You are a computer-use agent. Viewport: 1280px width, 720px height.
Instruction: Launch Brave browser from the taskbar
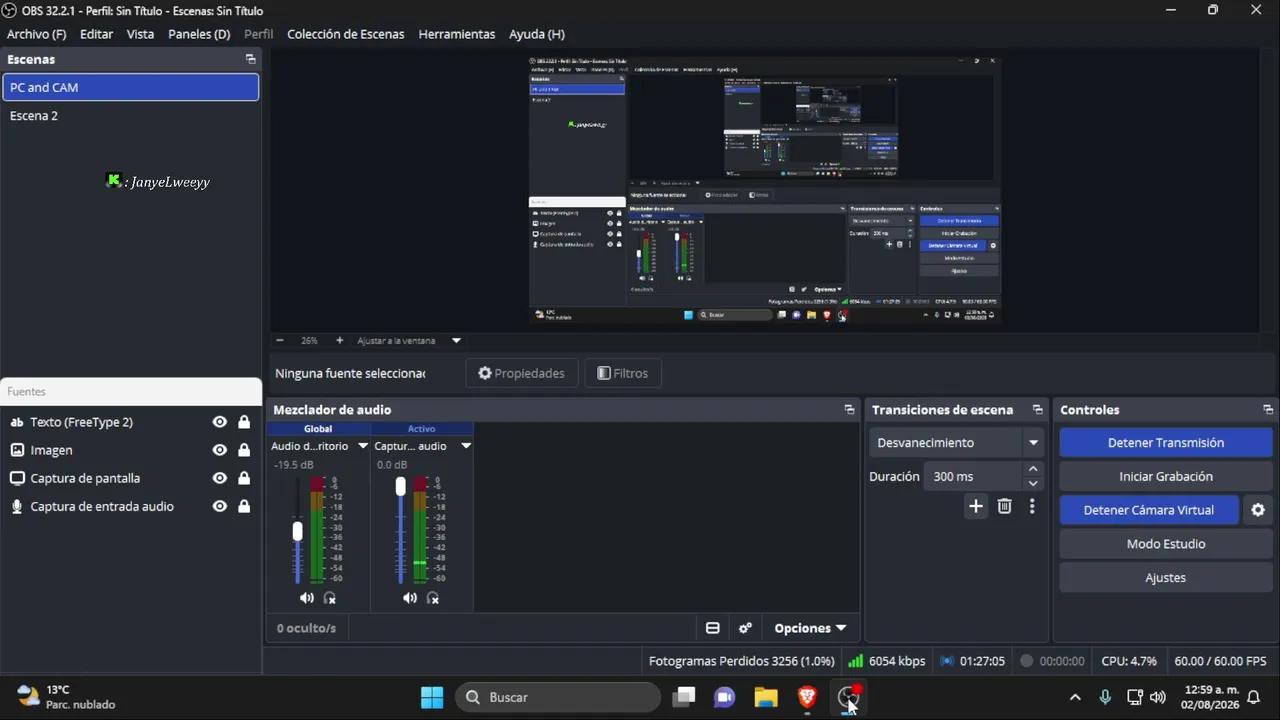click(807, 697)
